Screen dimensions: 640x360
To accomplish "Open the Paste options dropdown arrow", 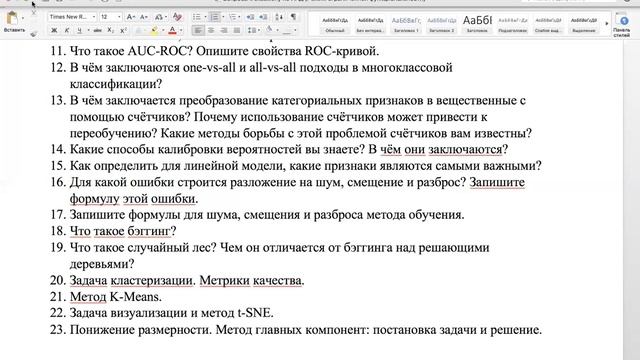I will pyautogui.click(x=23, y=18).
